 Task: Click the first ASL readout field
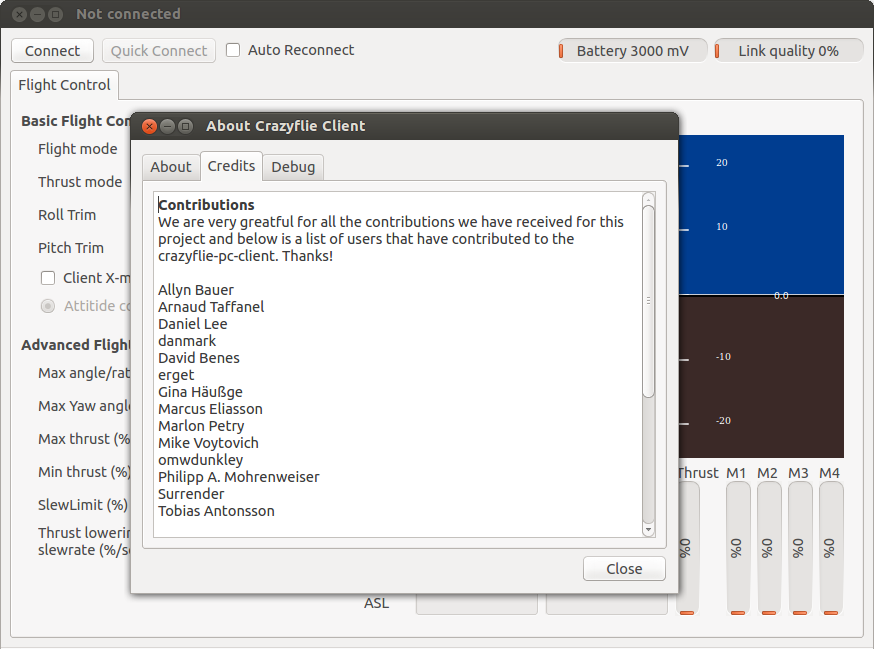(477, 604)
